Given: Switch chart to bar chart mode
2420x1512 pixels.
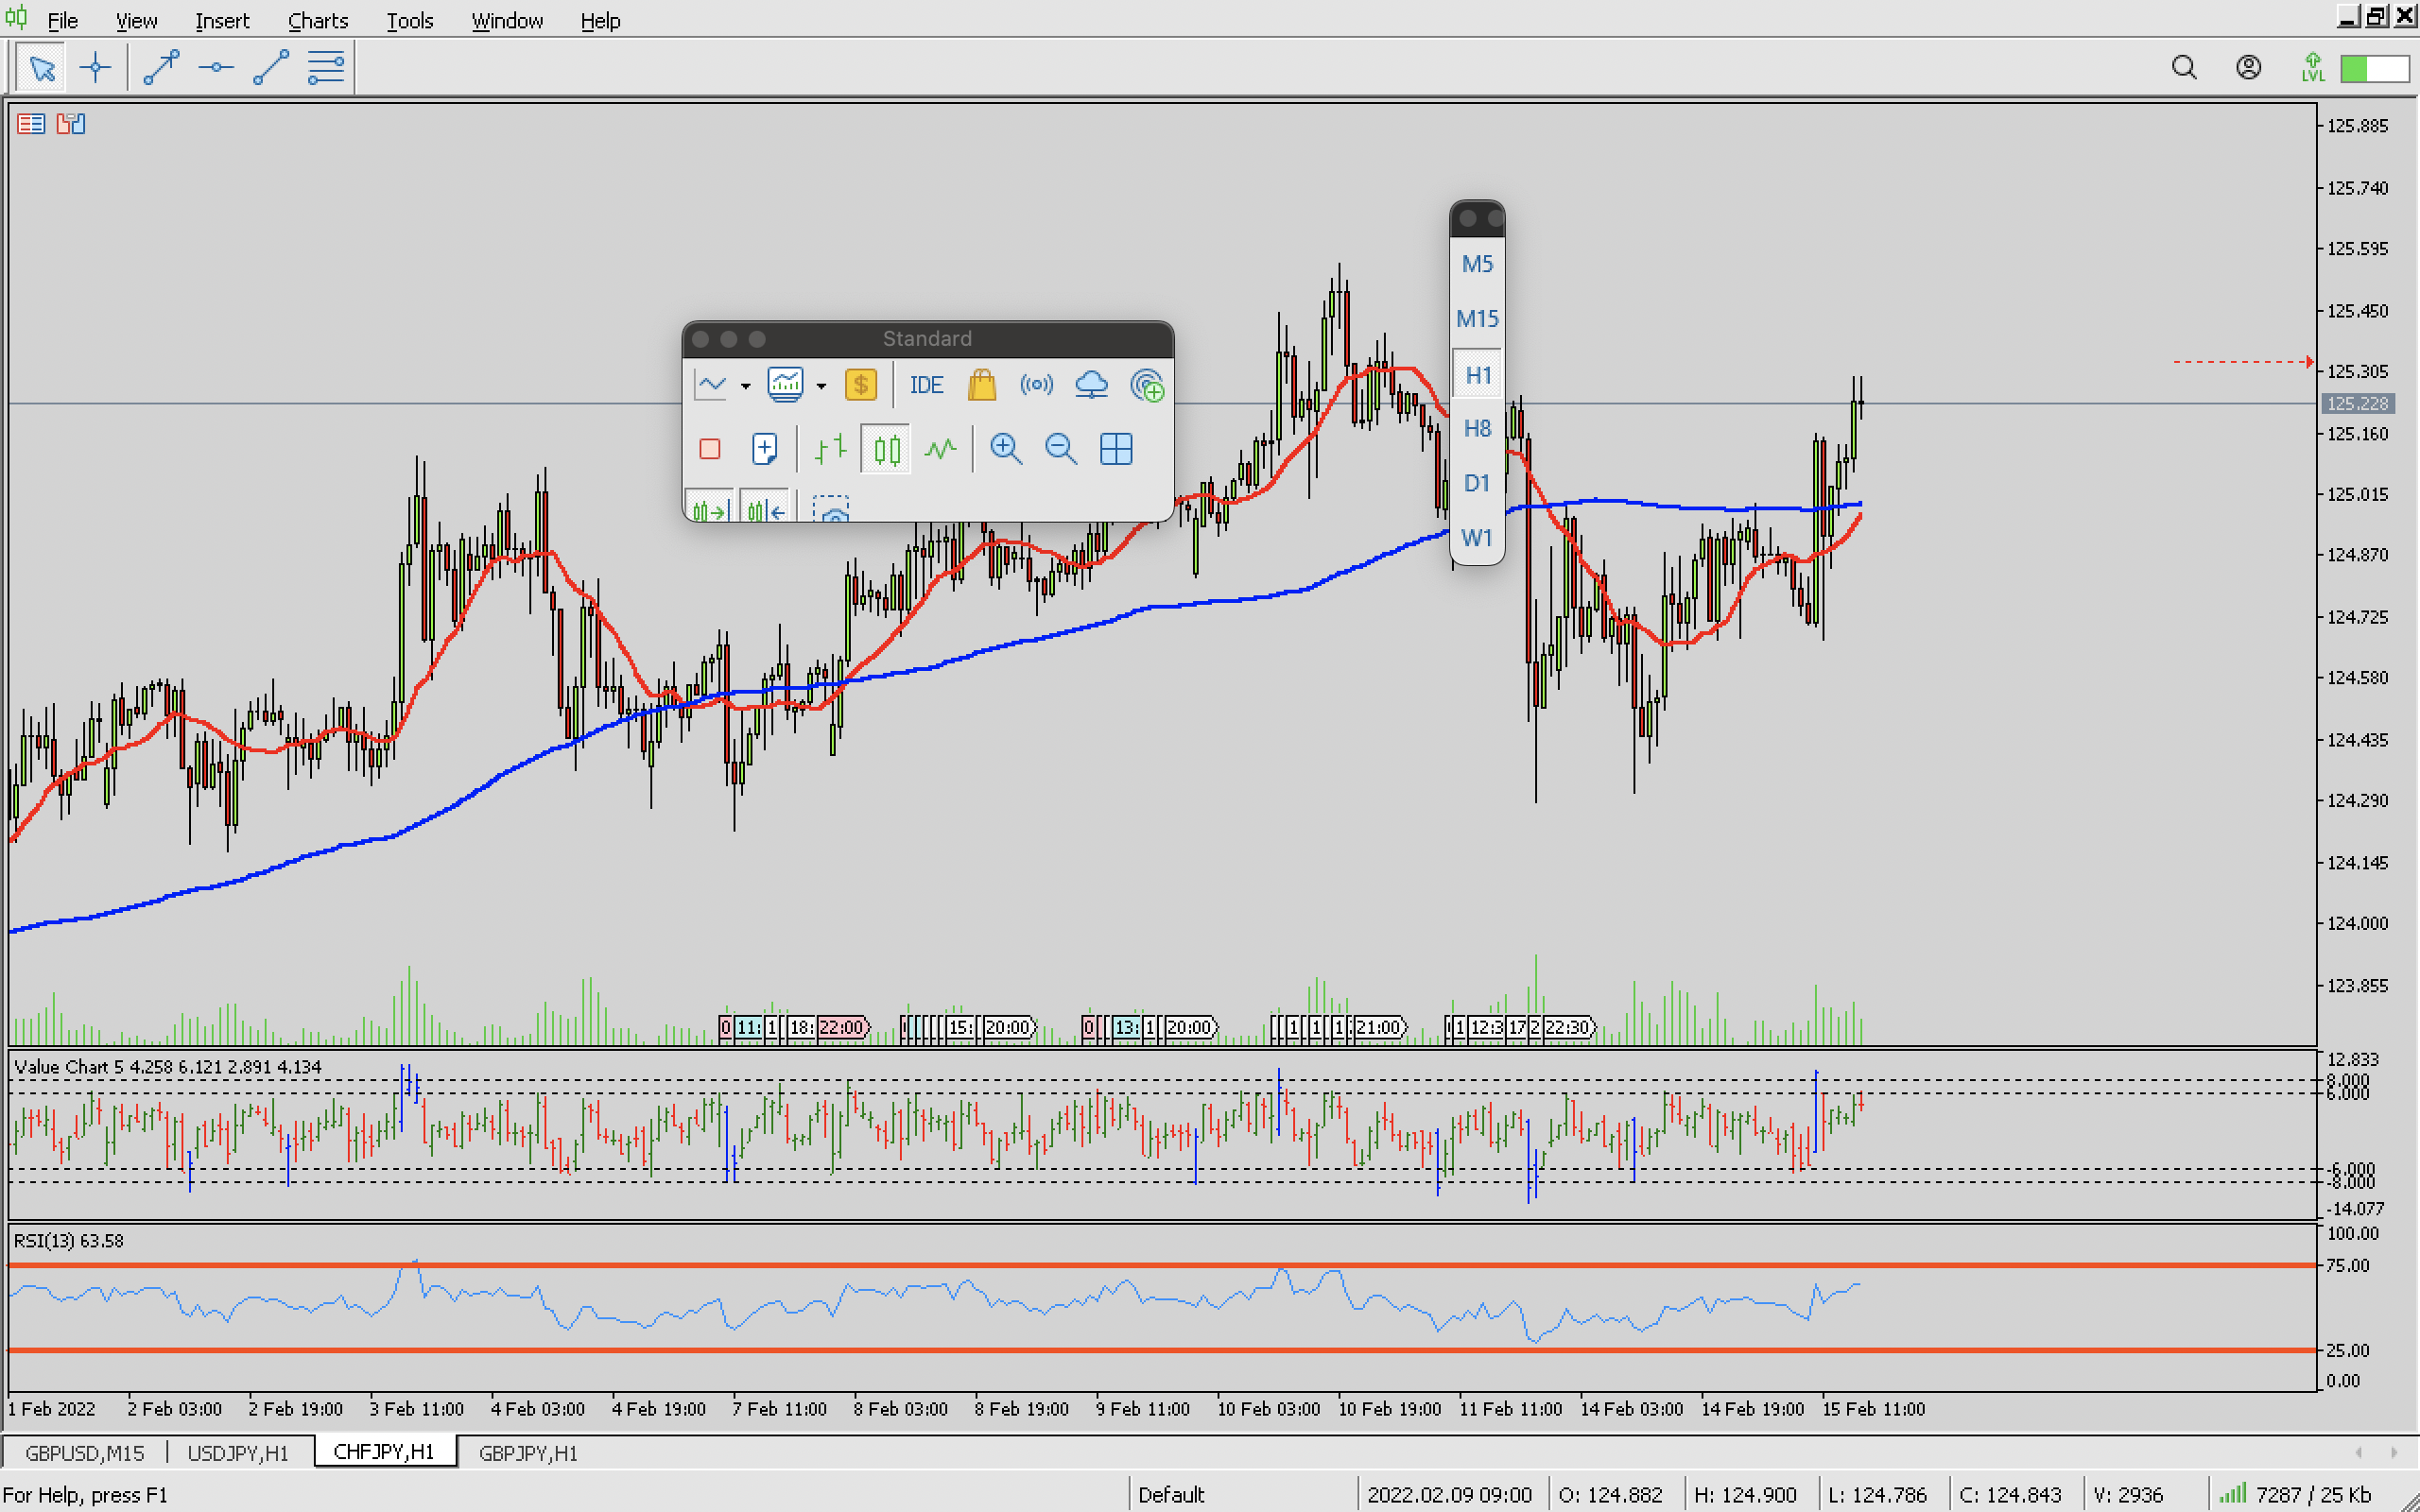Looking at the screenshot, I should pyautogui.click(x=830, y=449).
